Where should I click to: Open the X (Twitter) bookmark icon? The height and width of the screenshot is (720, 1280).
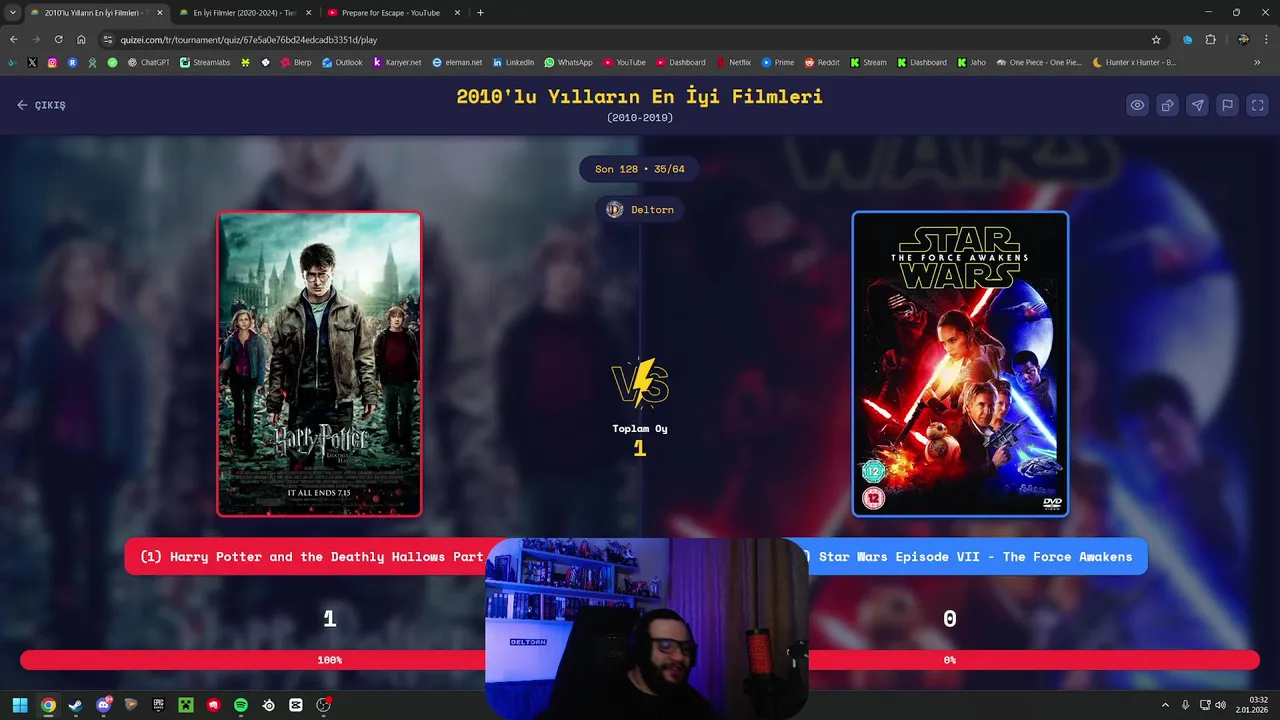tap(32, 62)
